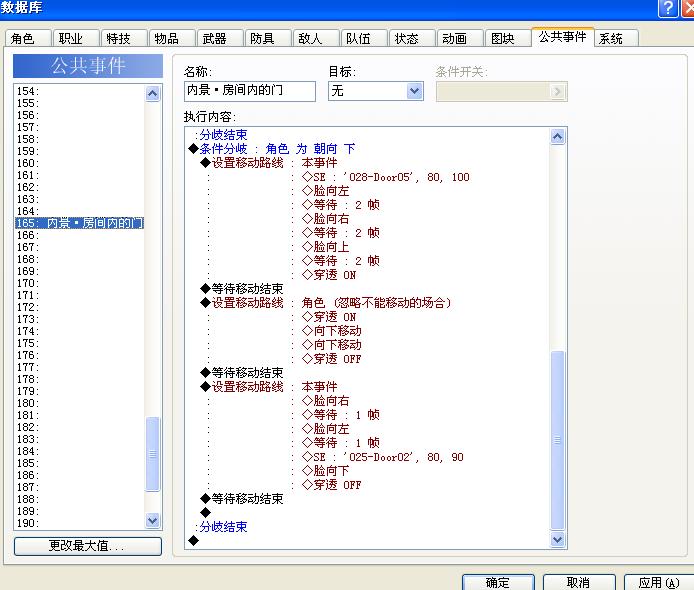
Task: Click command list scroll up arrow
Action: pos(558,137)
